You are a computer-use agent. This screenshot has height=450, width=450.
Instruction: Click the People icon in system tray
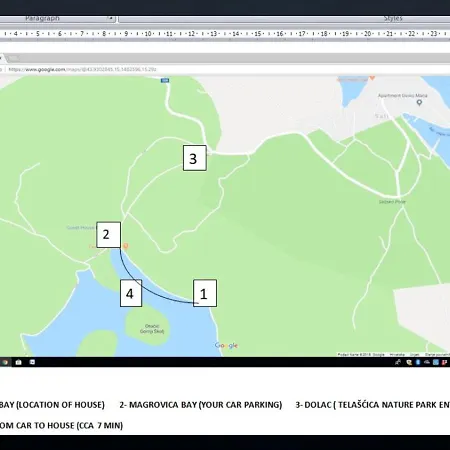tap(398, 362)
